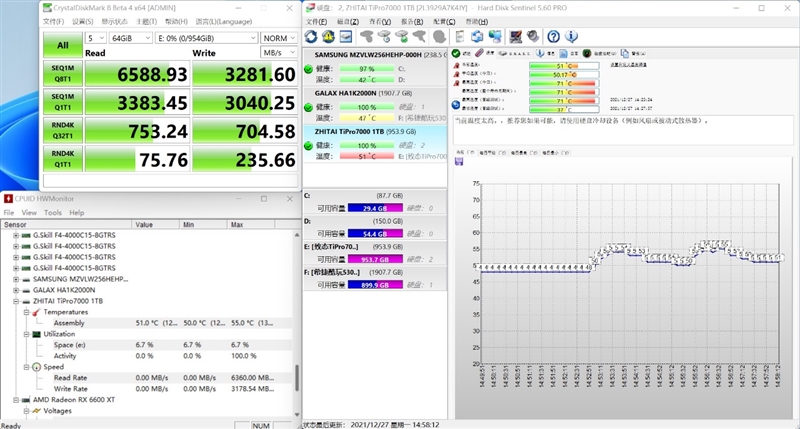This screenshot has width=800, height=429.
Task: Click the AMD Radeon RX 6600 XT card icon
Action: (x=26, y=400)
